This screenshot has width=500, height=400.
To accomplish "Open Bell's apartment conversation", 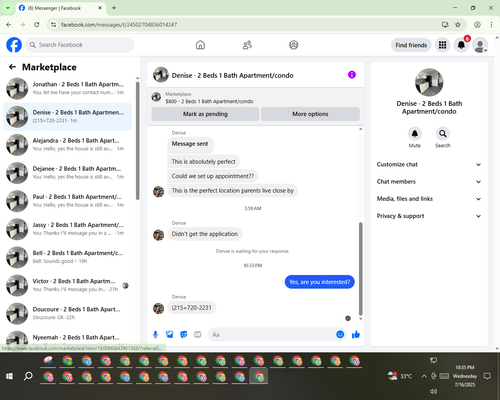I will pyautogui.click(x=68, y=257).
